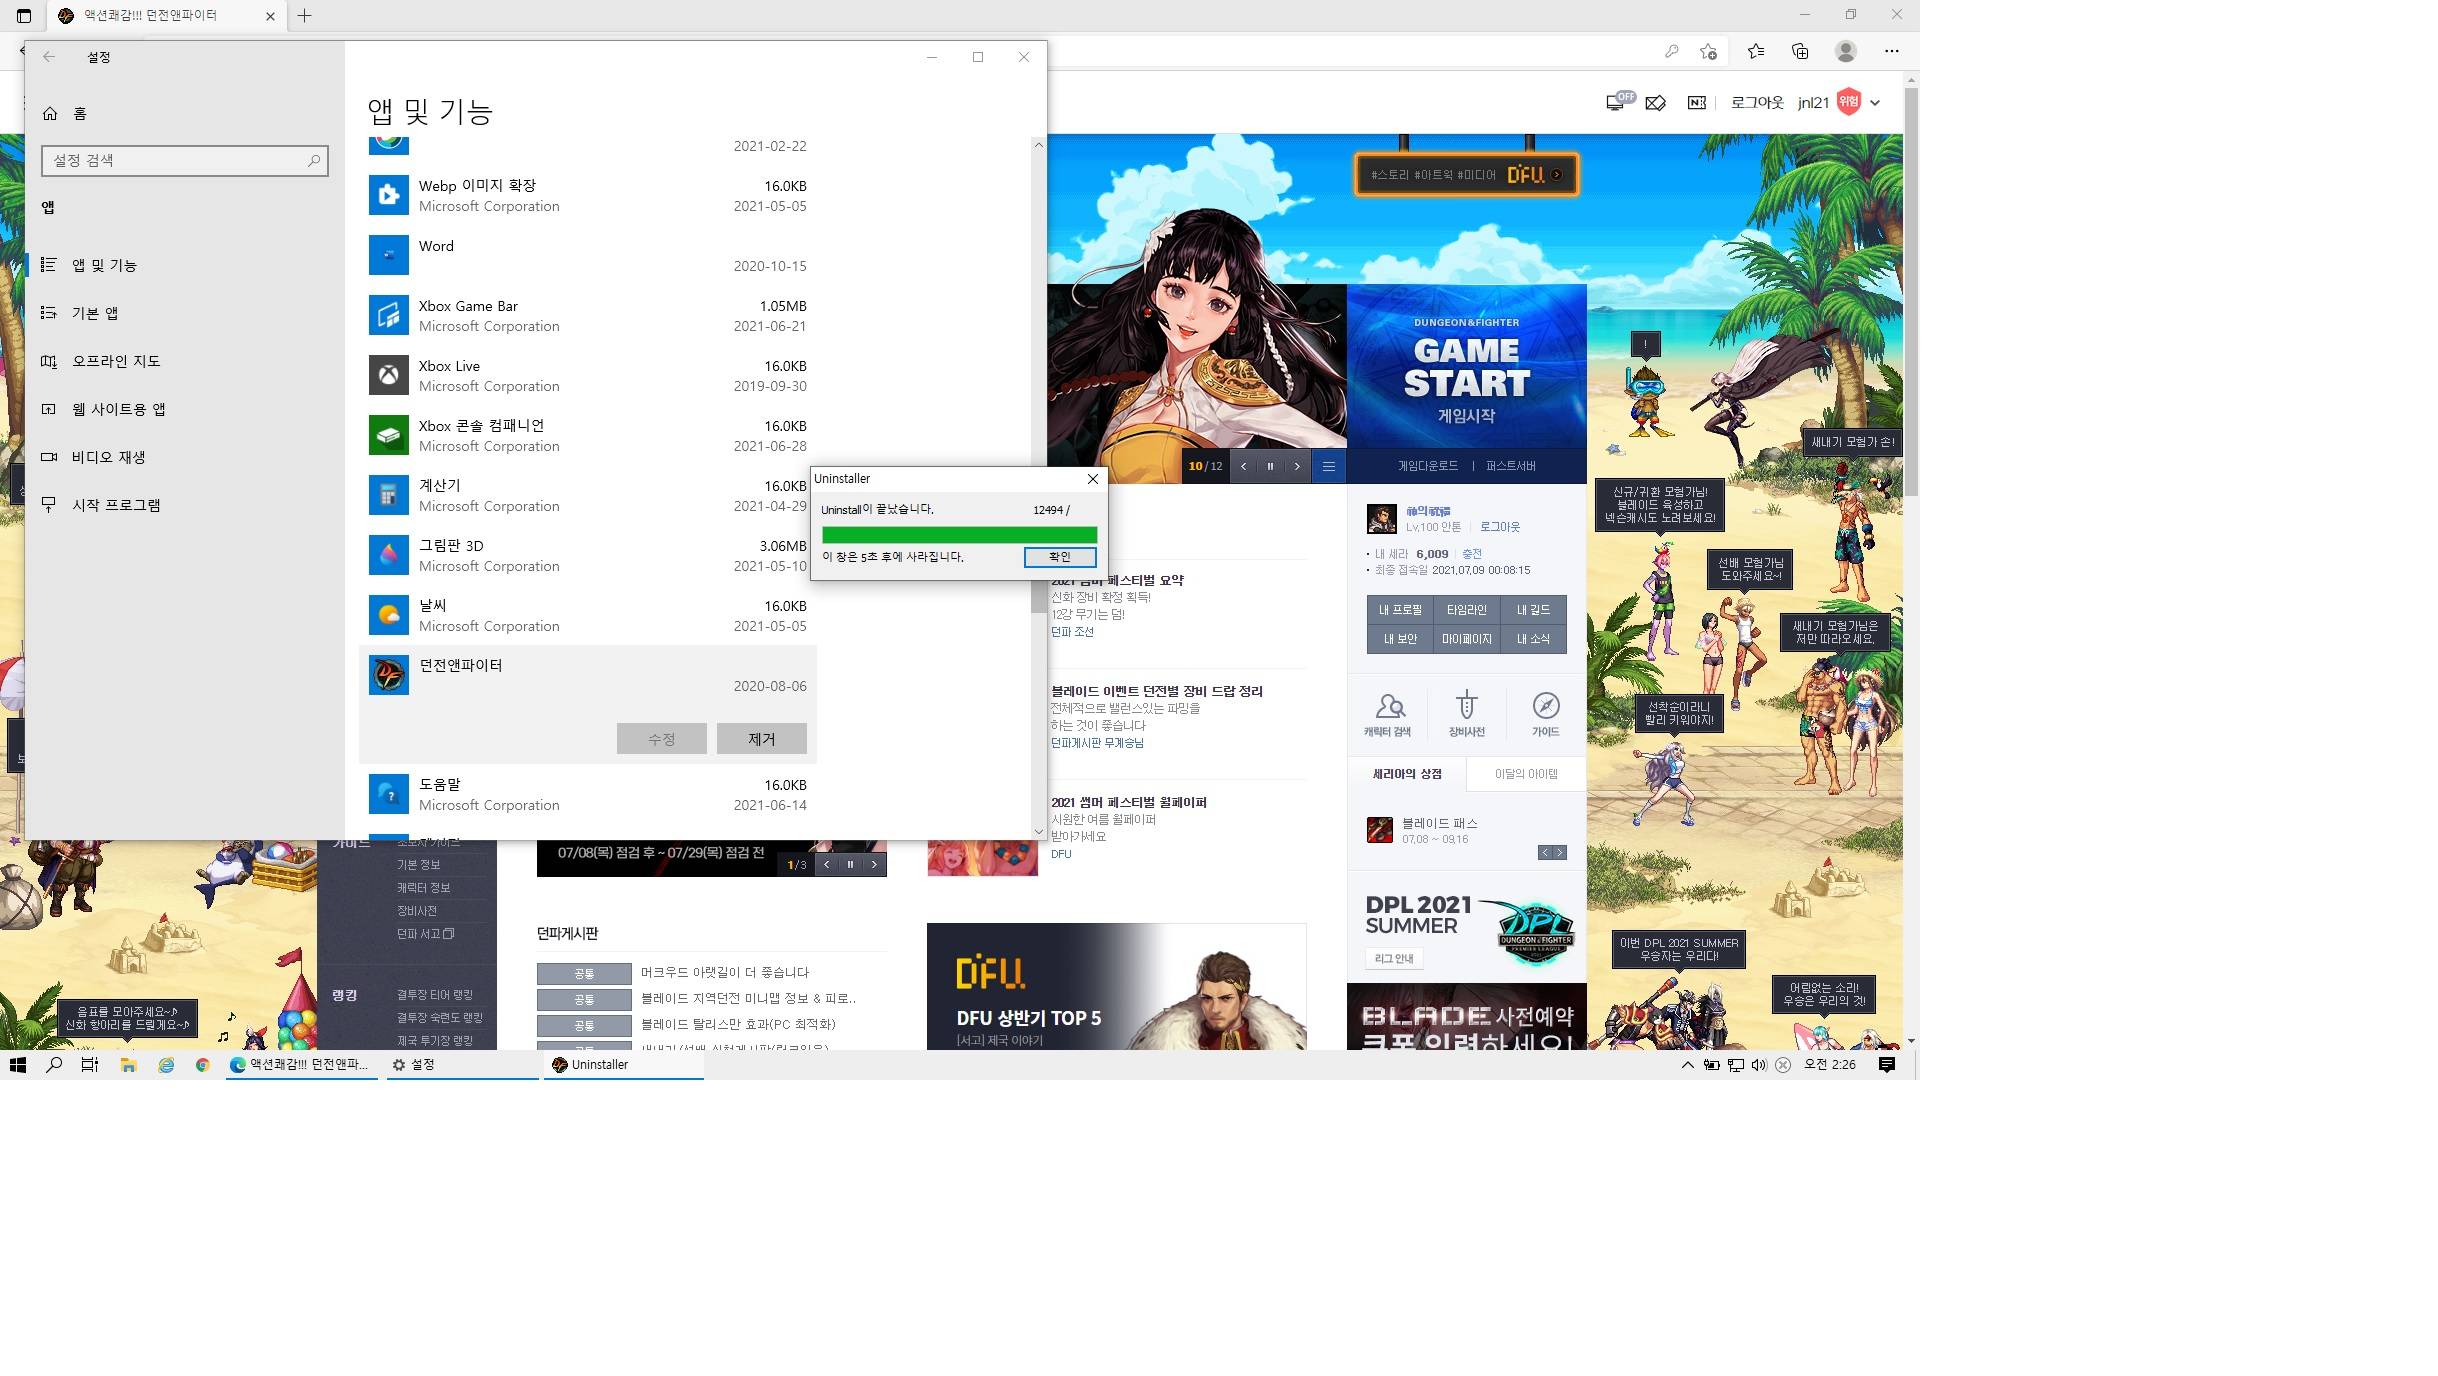The image size is (2438, 1376).
Task: Open Chrome from the taskbar
Action: point(202,1065)
